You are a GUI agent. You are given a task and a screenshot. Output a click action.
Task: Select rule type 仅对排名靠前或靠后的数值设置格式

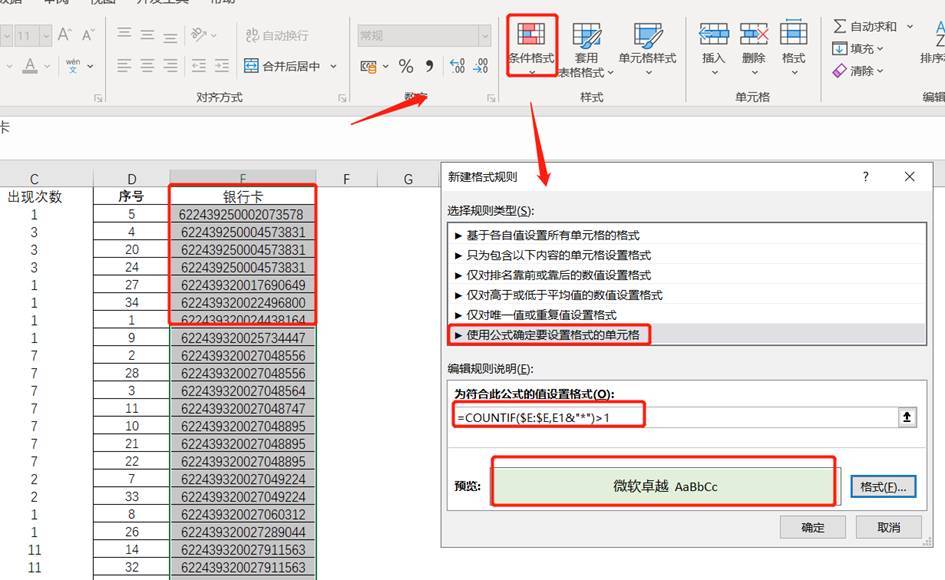pos(686,274)
